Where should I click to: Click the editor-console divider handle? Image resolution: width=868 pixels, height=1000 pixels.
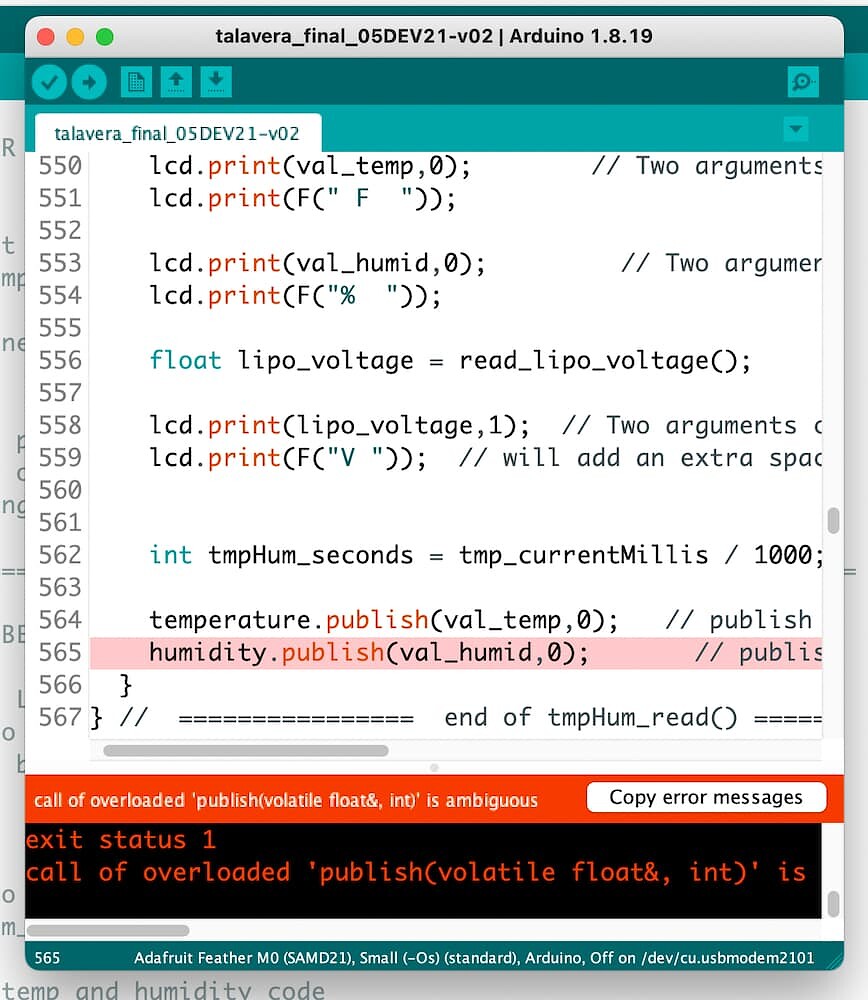434,768
